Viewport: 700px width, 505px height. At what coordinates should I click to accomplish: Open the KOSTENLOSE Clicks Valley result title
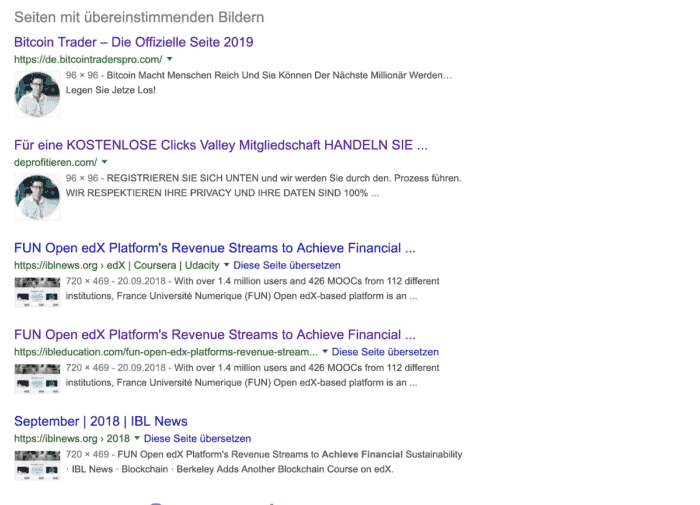(x=221, y=145)
